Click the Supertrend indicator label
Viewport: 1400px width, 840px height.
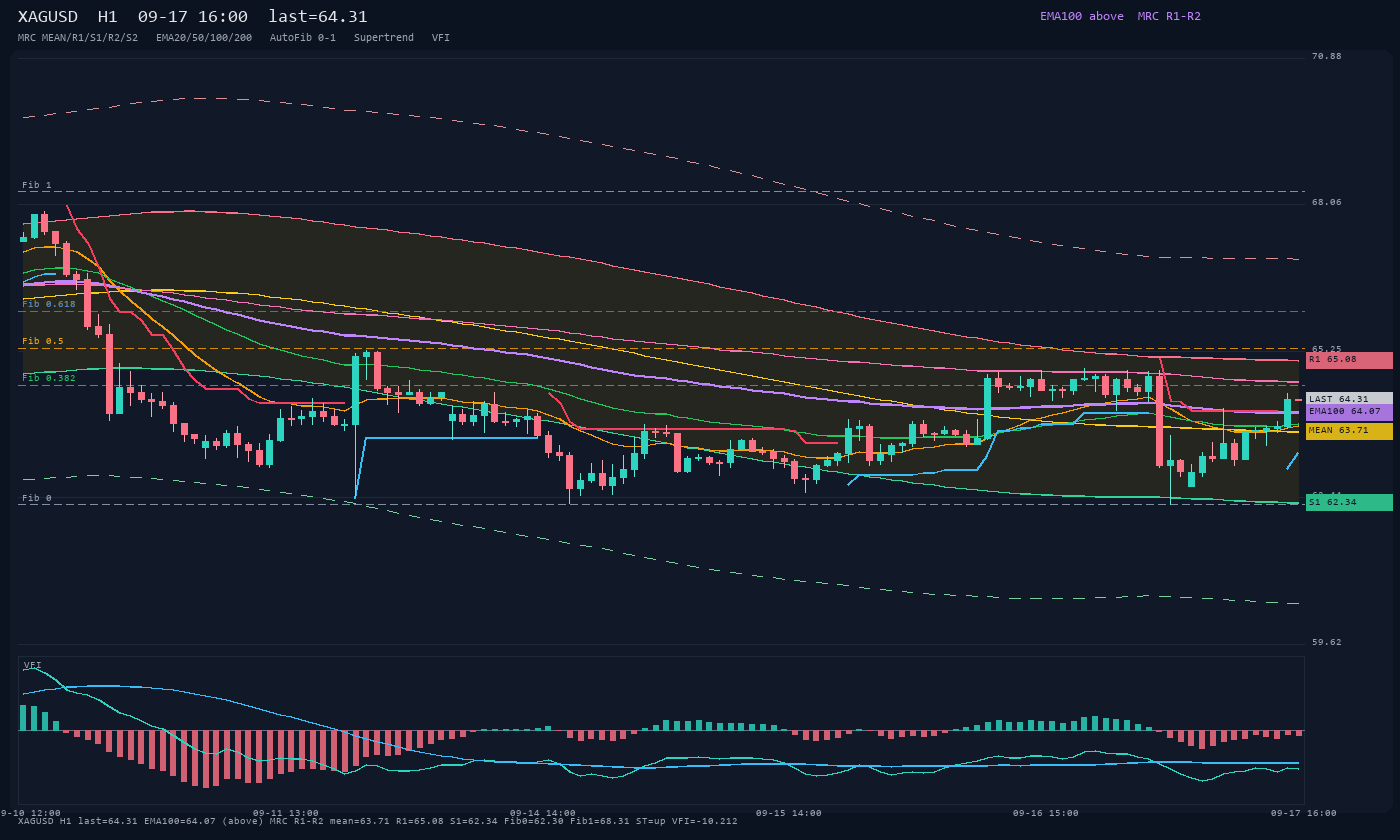click(384, 38)
